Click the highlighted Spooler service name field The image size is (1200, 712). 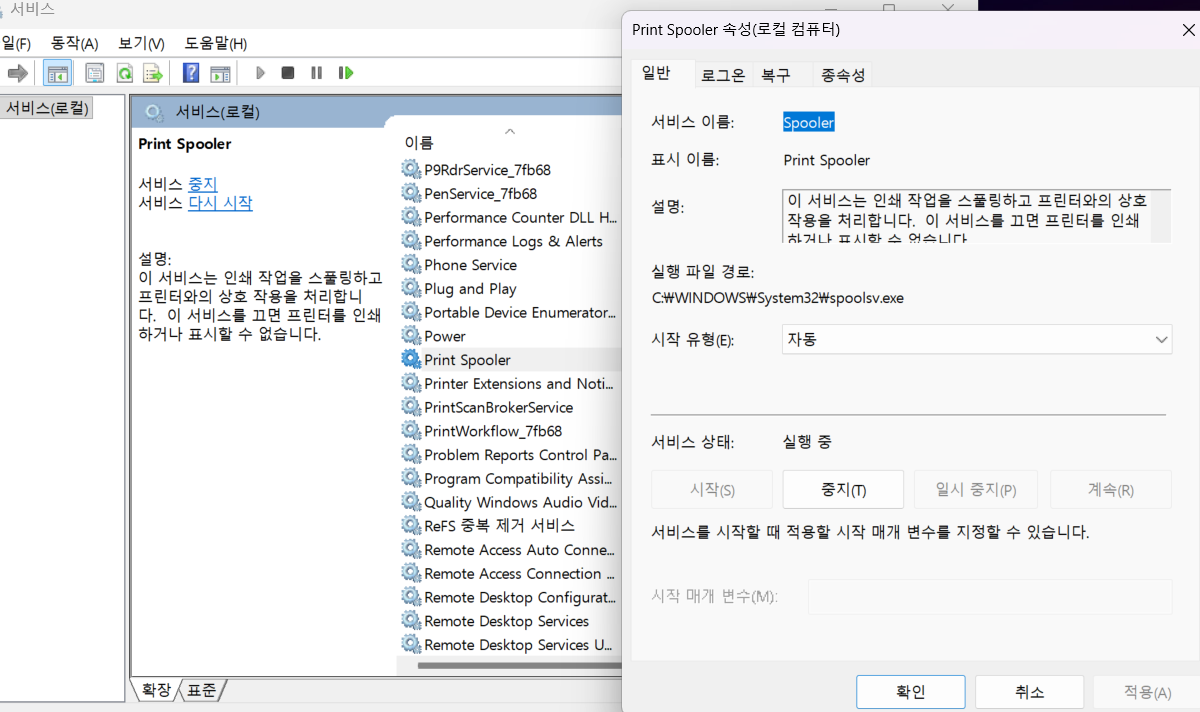tap(808, 122)
